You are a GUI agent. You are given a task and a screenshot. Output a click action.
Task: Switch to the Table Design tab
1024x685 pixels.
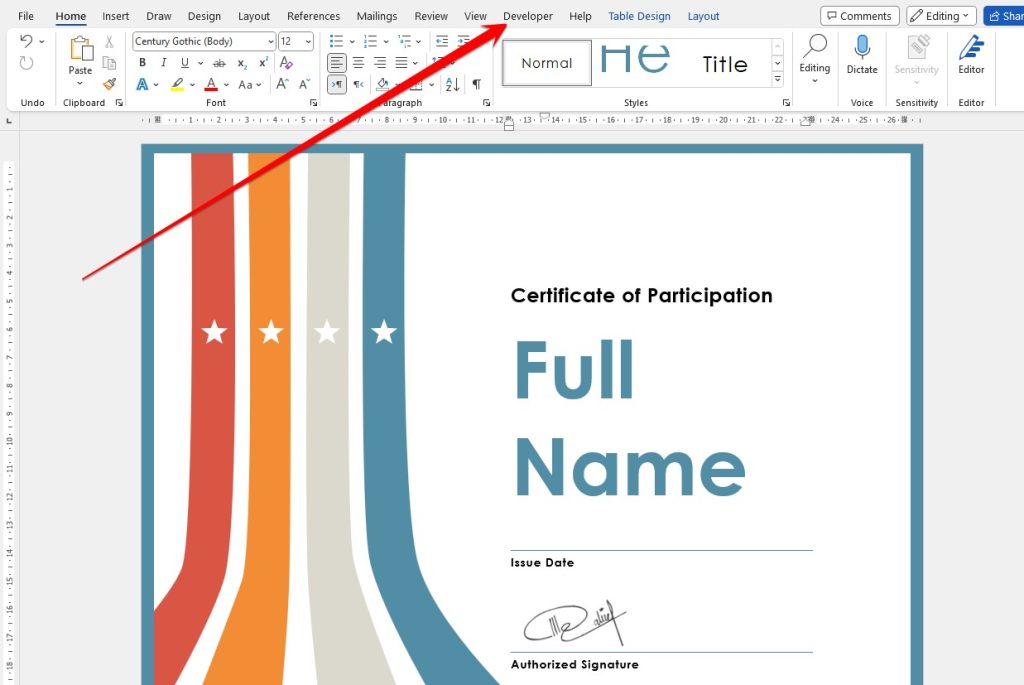[x=639, y=16]
